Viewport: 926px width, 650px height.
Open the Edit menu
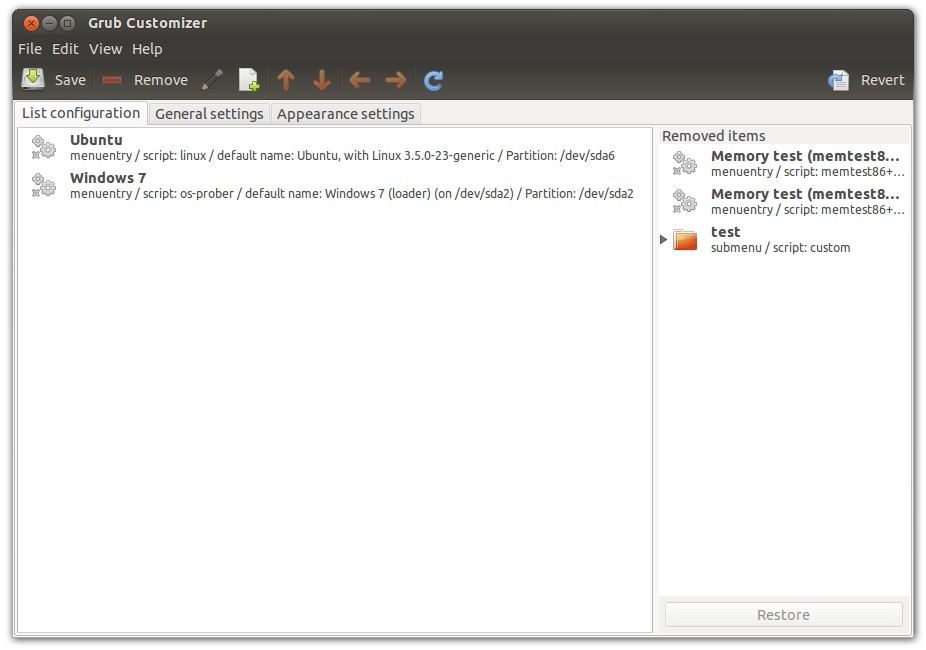[x=65, y=49]
